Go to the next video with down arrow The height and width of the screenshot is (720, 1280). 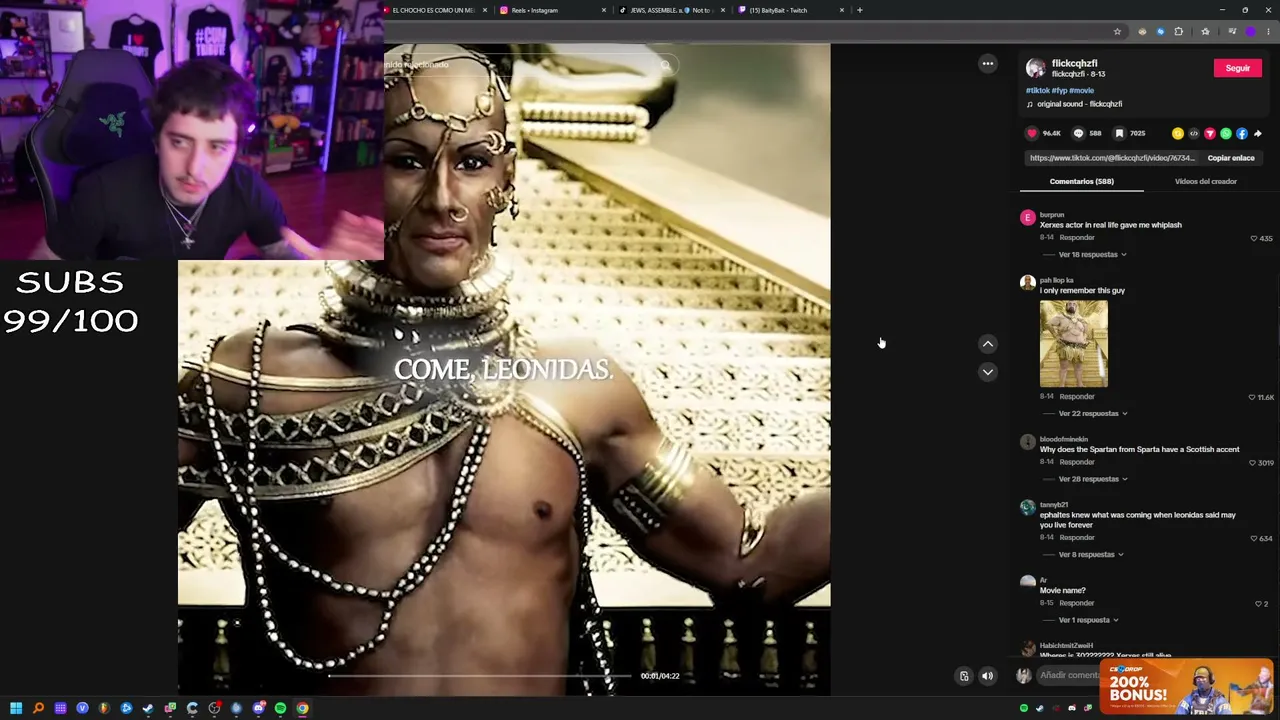(x=988, y=372)
